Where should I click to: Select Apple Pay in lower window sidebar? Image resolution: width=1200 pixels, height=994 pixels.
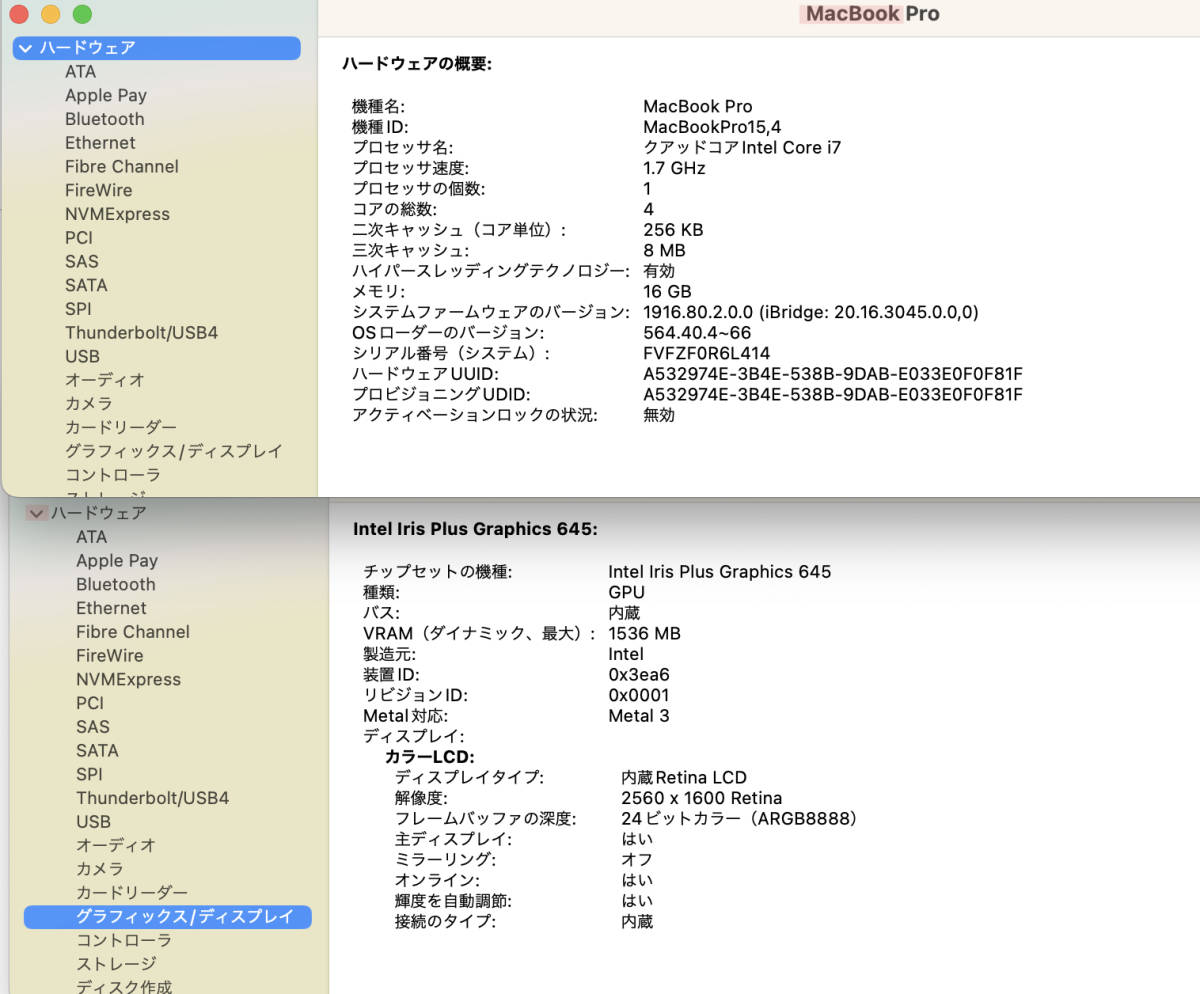click(117, 561)
